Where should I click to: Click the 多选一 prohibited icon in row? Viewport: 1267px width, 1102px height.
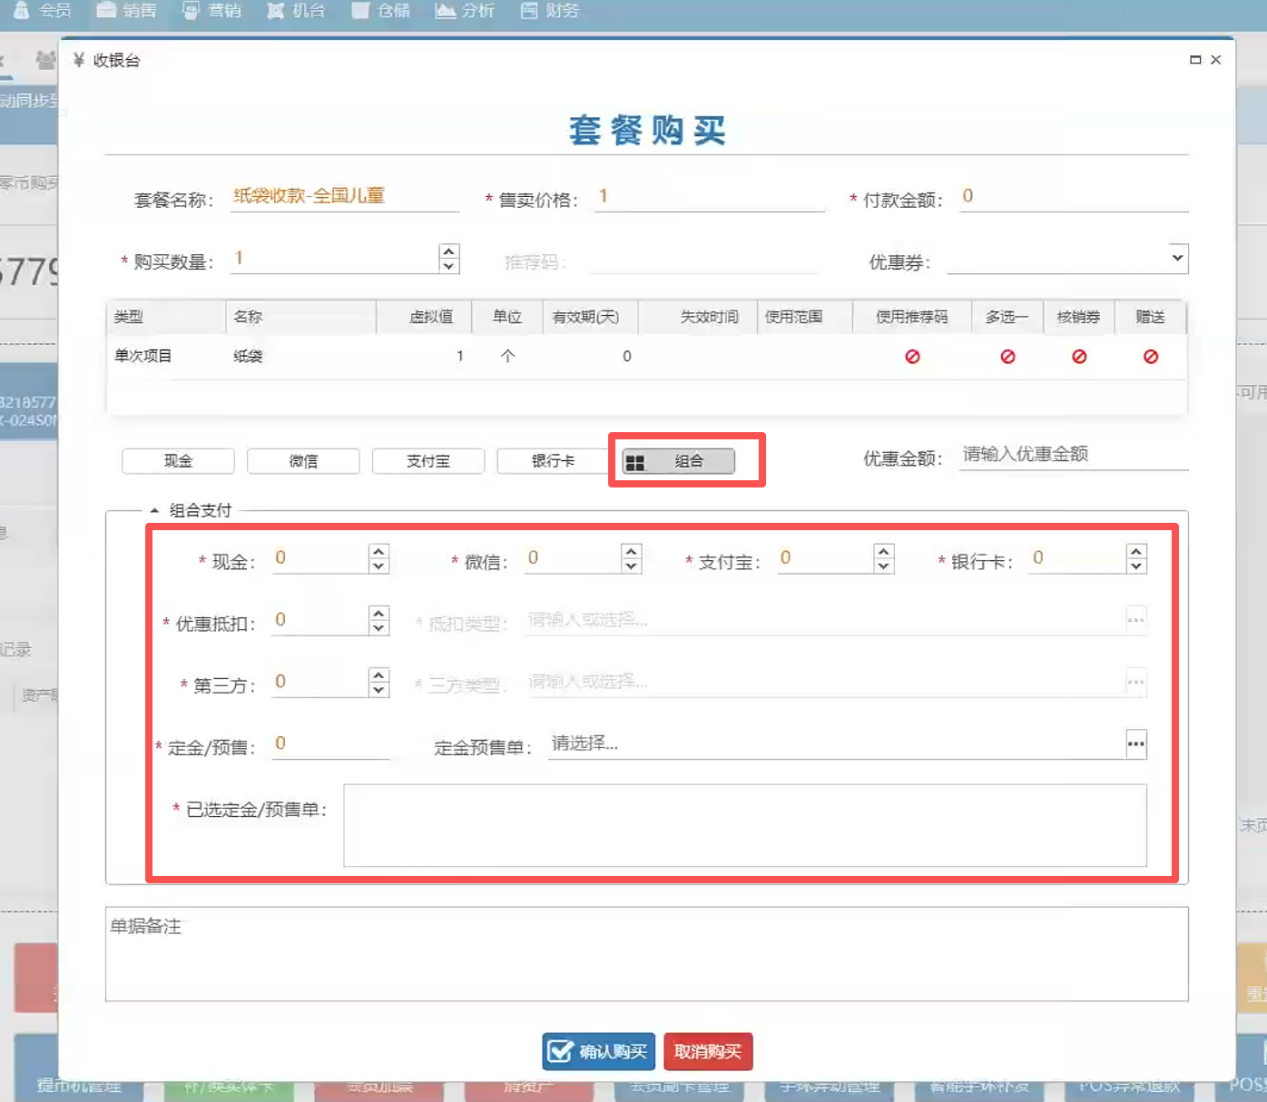1007,357
